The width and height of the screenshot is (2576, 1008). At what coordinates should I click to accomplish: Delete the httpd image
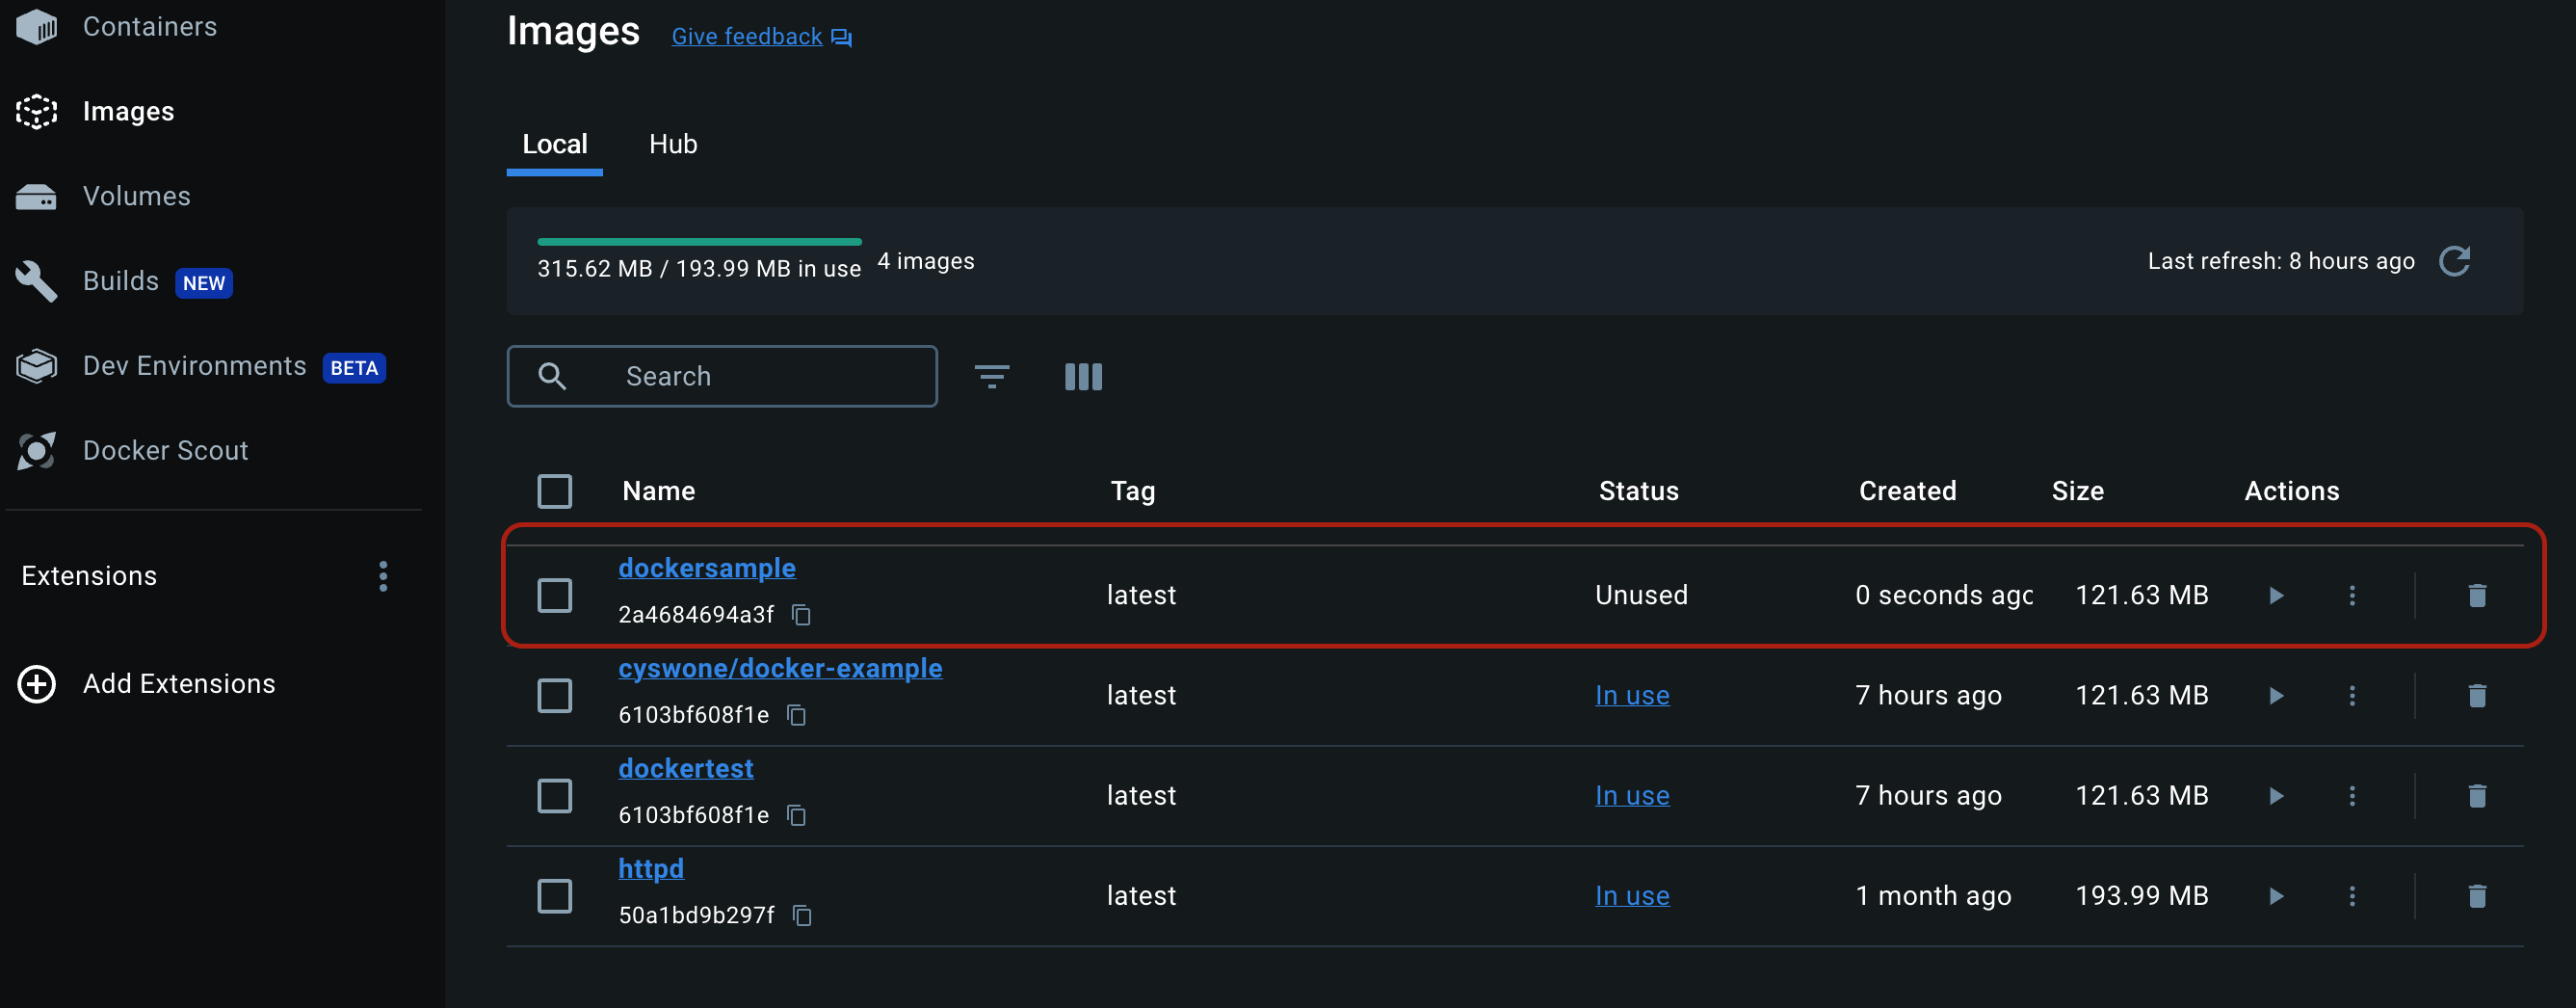2477,896
